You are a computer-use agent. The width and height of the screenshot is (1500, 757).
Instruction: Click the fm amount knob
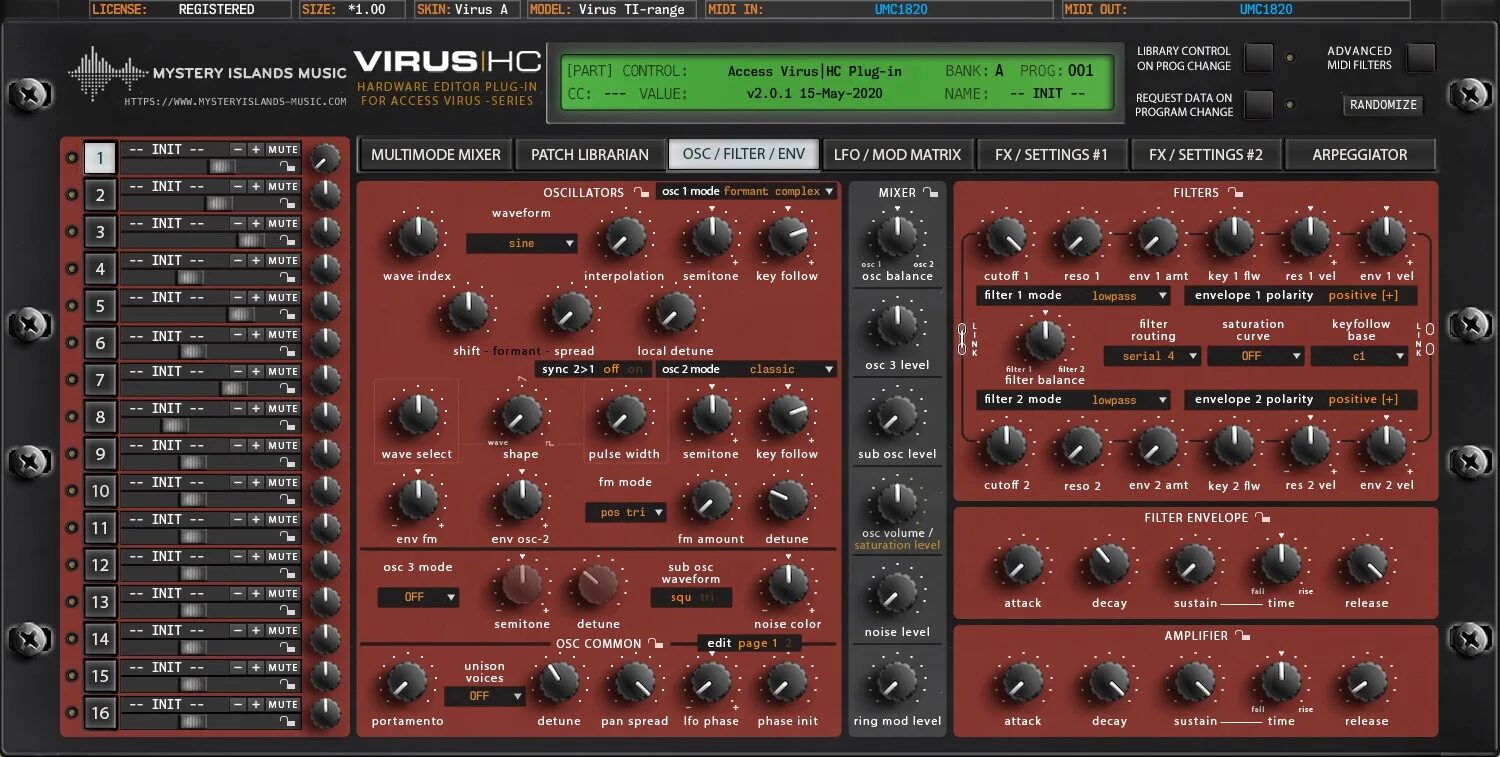pyautogui.click(x=711, y=500)
